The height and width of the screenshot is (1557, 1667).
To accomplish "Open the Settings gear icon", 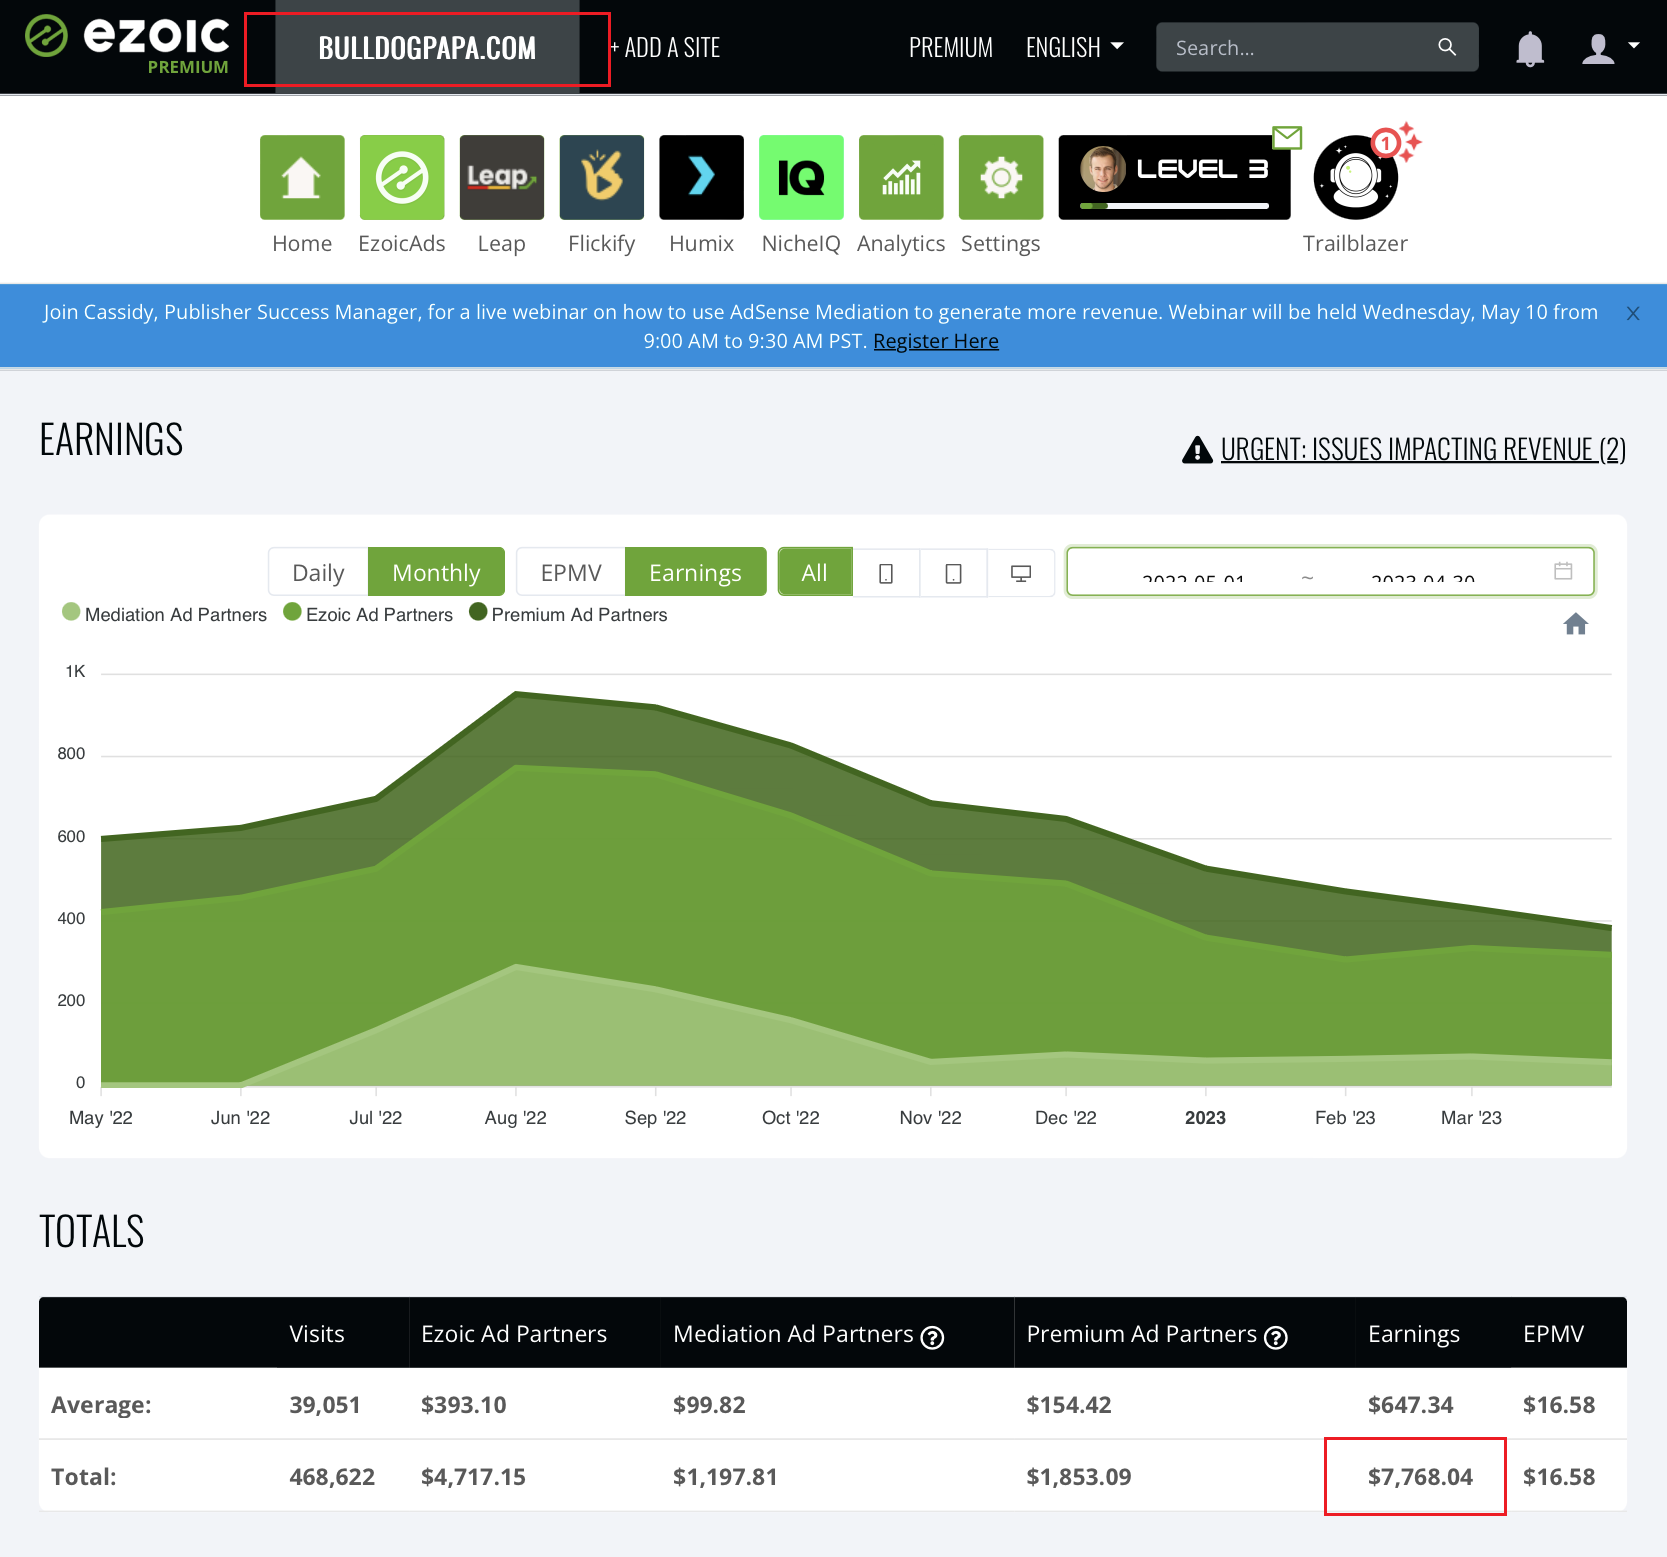I will click(1001, 177).
